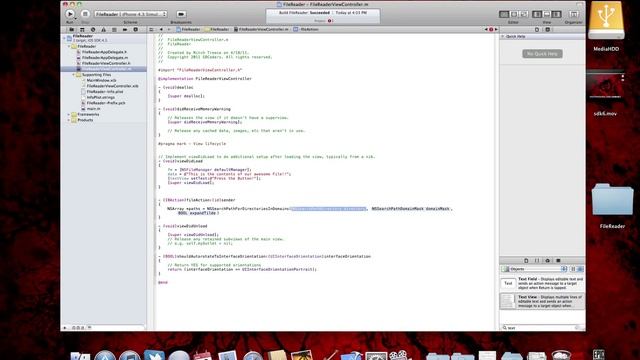The image size is (640, 360).
Task: Switch to Version editor
Action: [x=524, y=14]
